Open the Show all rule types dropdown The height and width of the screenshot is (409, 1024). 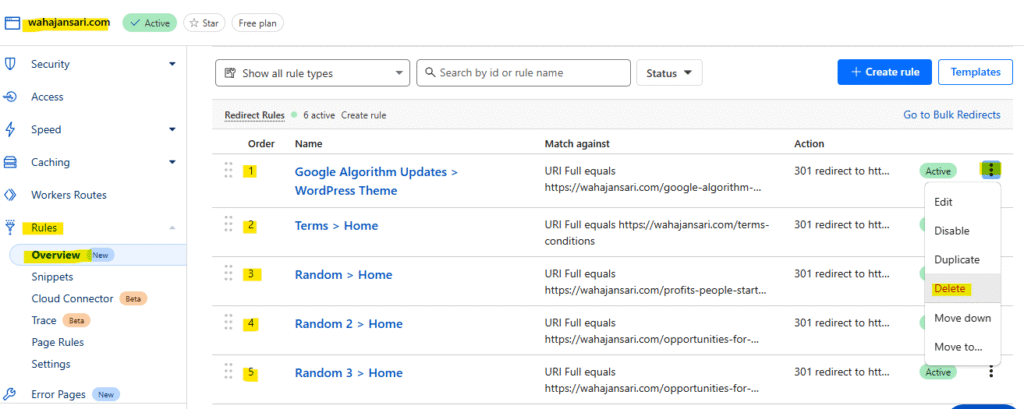[x=312, y=73]
